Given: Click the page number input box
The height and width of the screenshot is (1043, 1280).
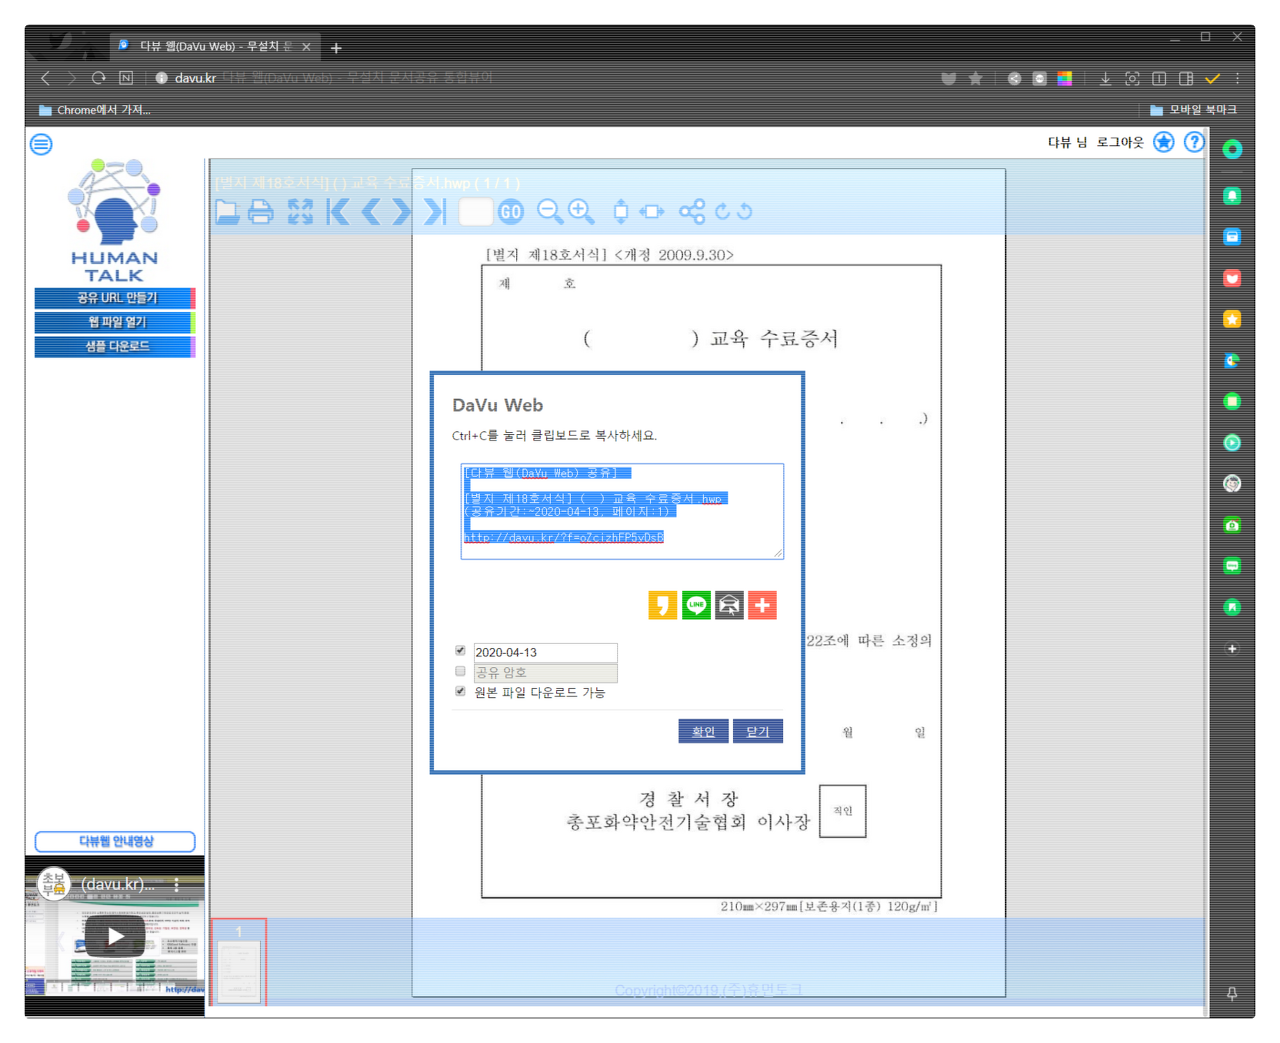Looking at the screenshot, I should [x=475, y=212].
